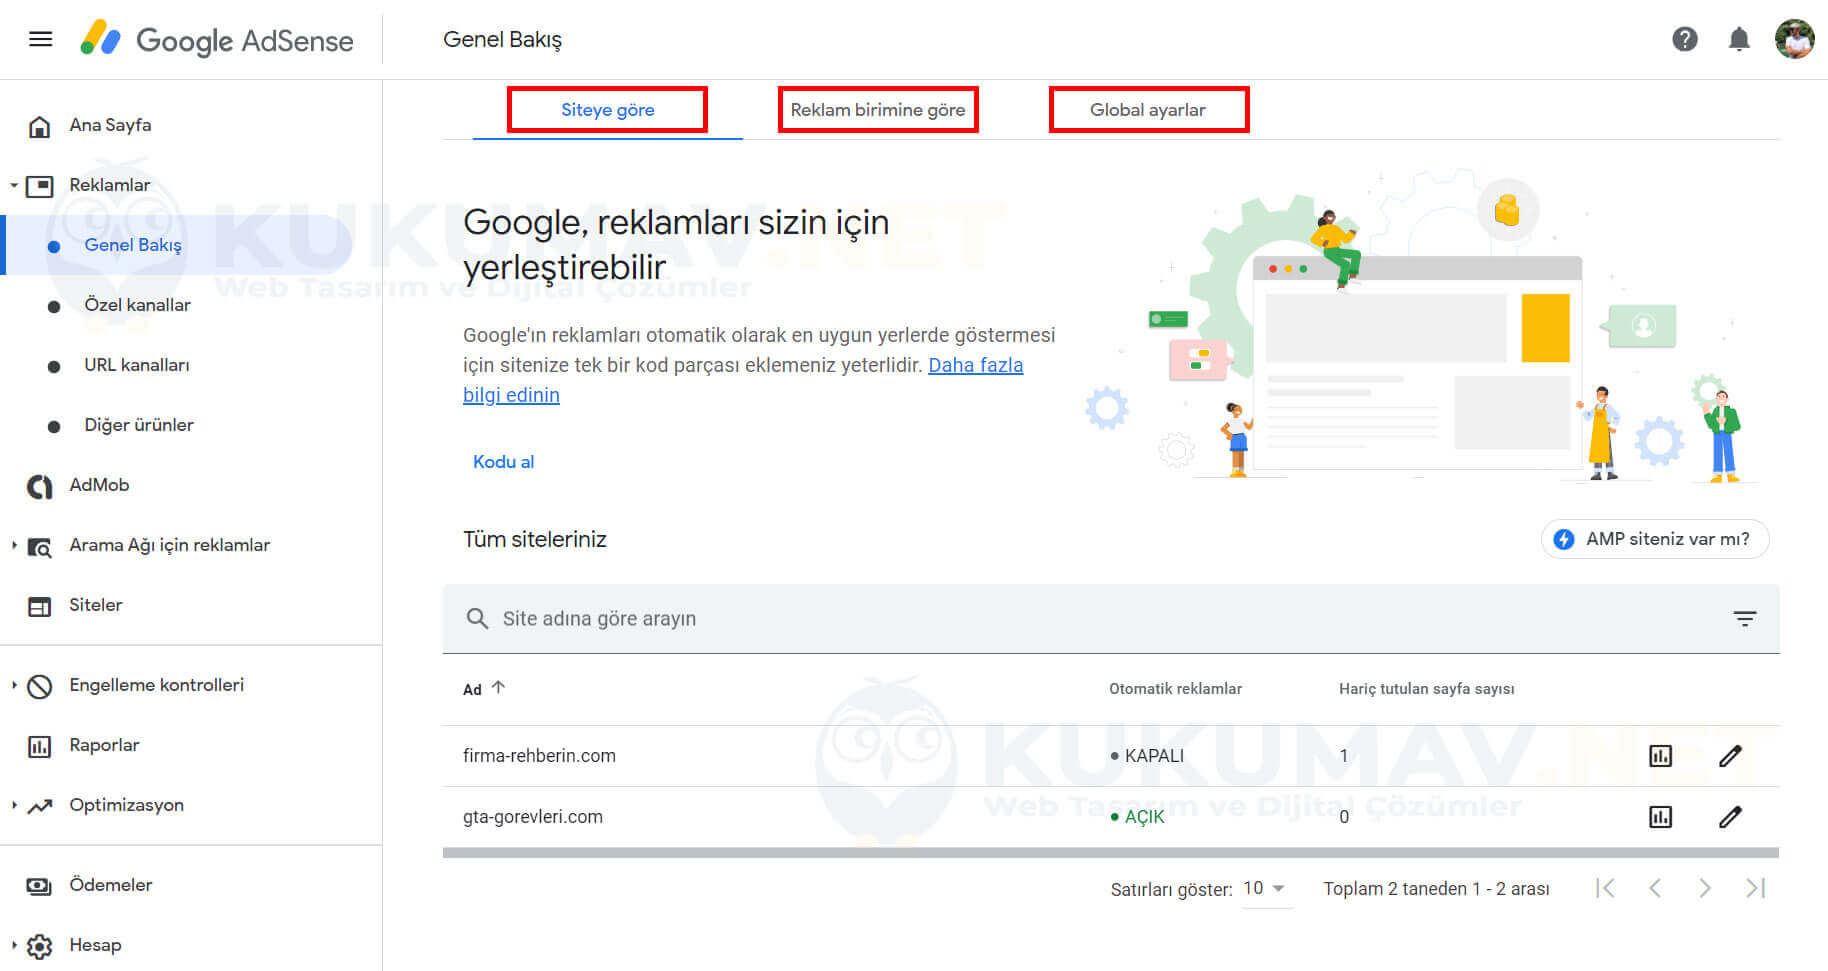
Task: Open Siteler from the sidebar
Action: click(95, 605)
